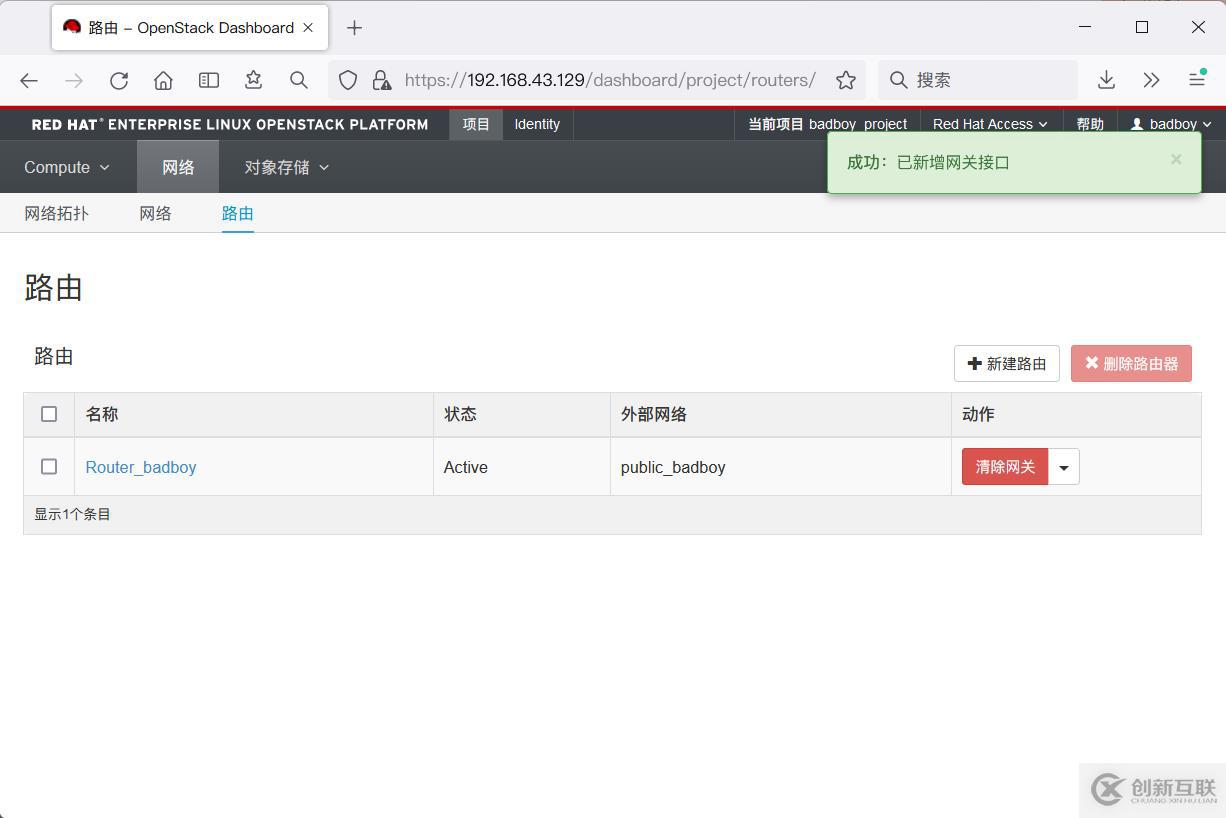
Task: Open the downloads arrow icon
Action: point(1106,80)
